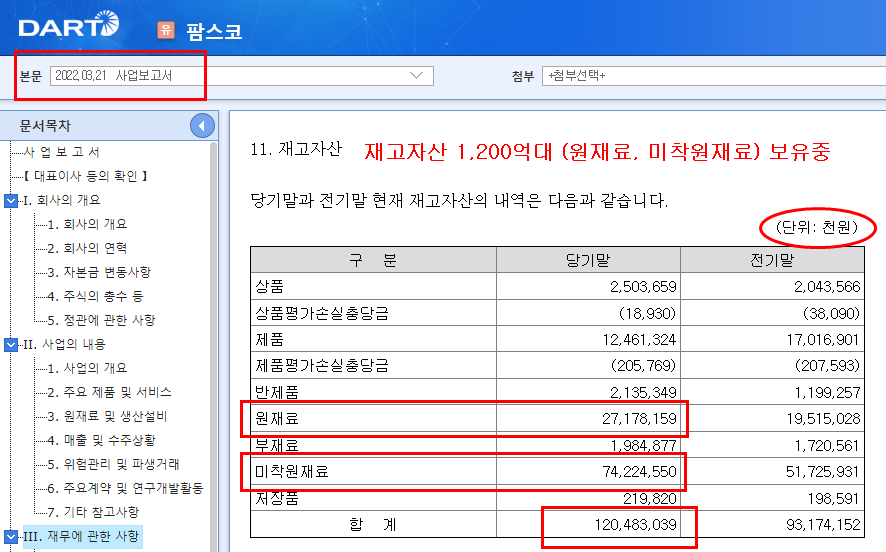This screenshot has height=552, width=886.
Task: Navigate to 2. 주요 제품 및 서비스
Action: point(109,392)
